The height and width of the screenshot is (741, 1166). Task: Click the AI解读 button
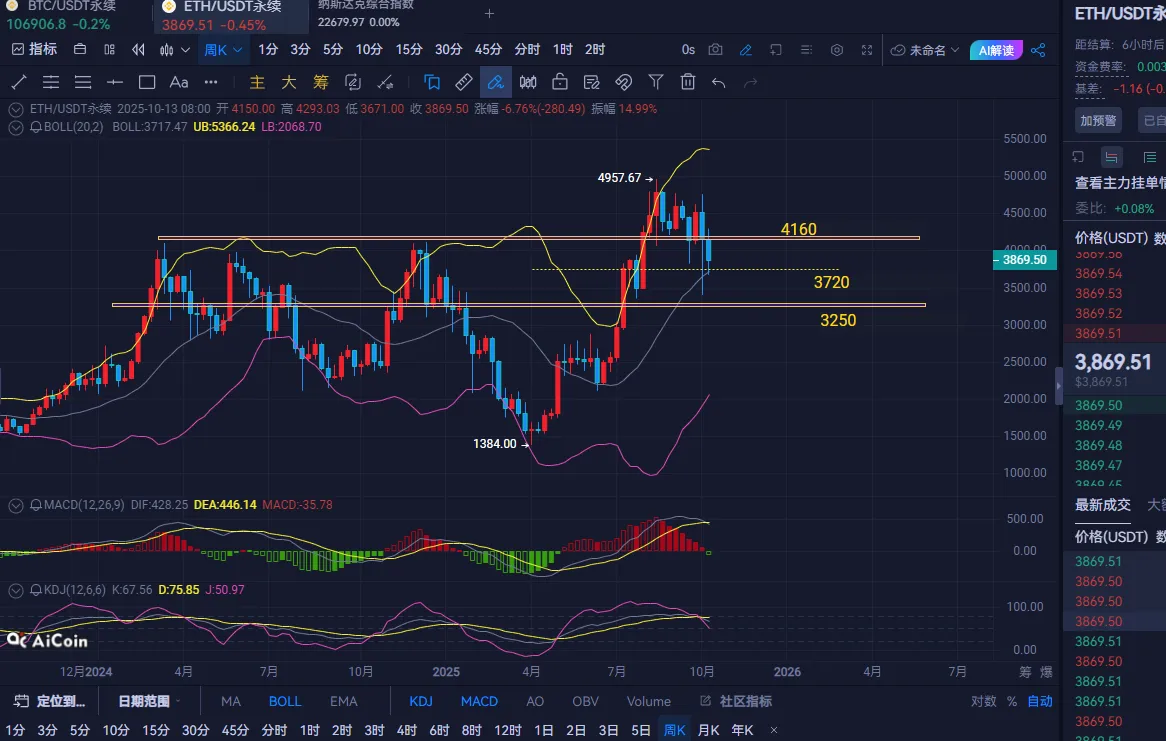click(995, 49)
